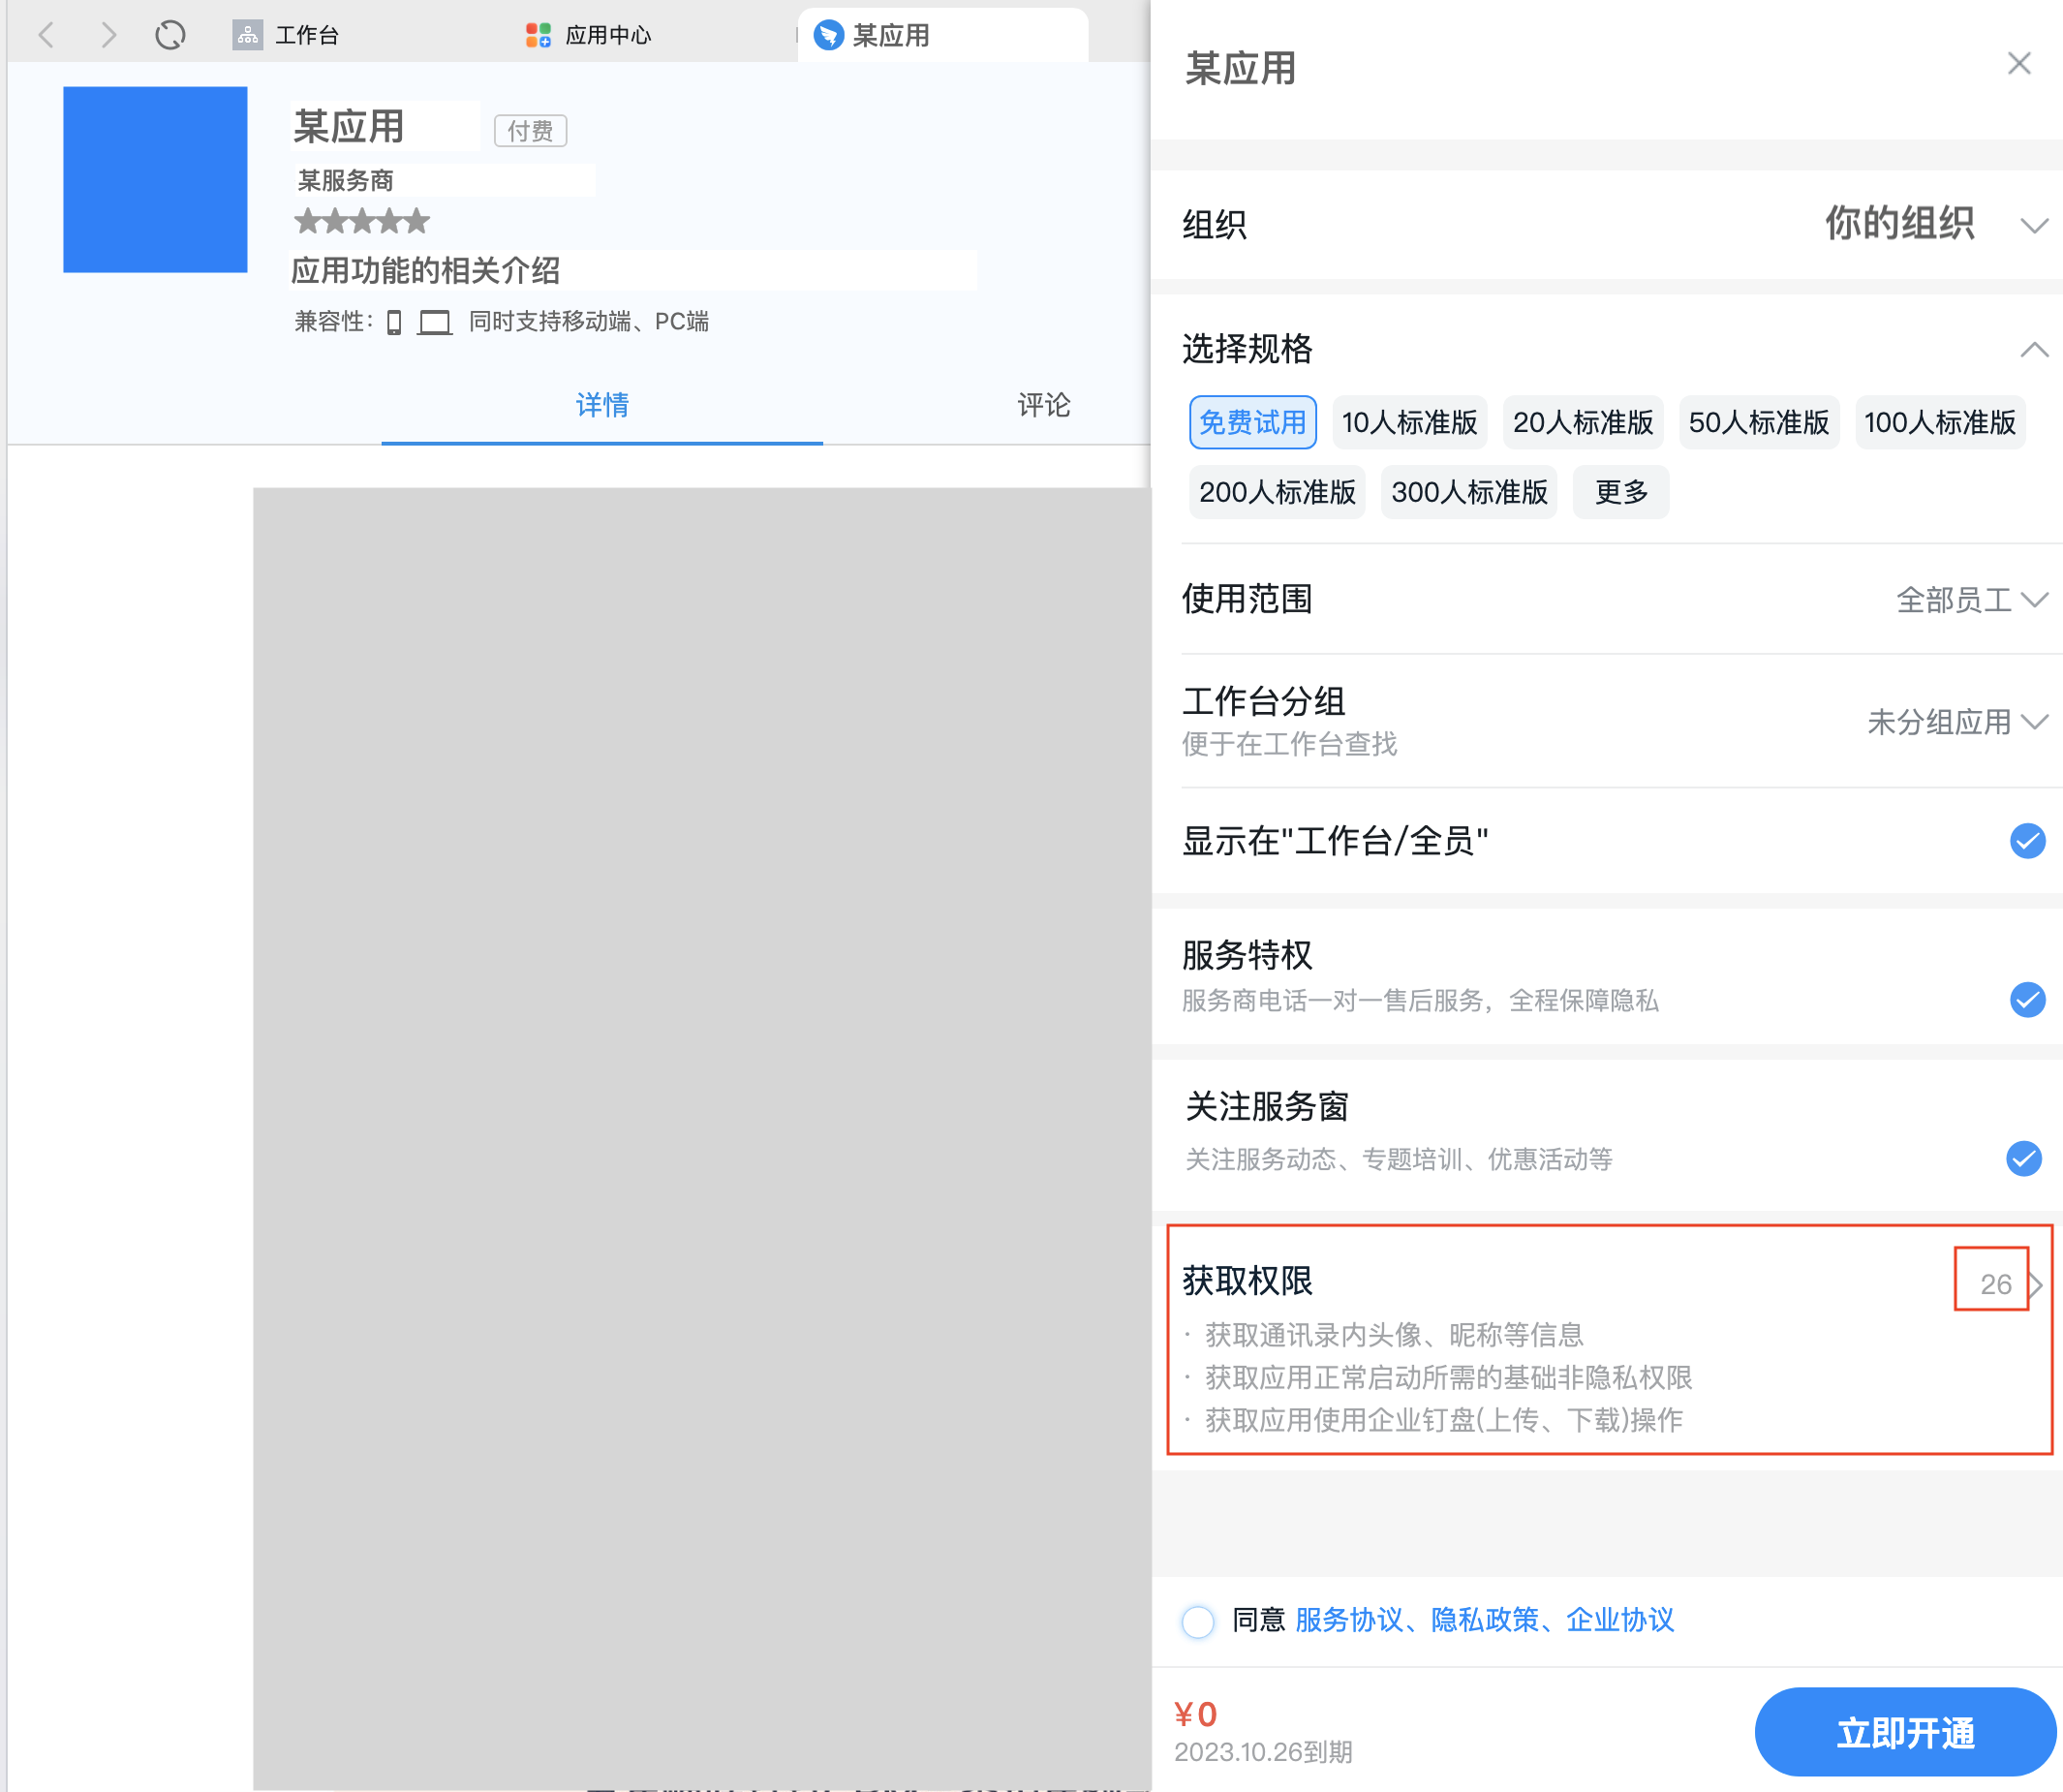The height and width of the screenshot is (1792, 2063).
Task: Click the 应用功能的相关介绍 description
Action: (x=426, y=271)
